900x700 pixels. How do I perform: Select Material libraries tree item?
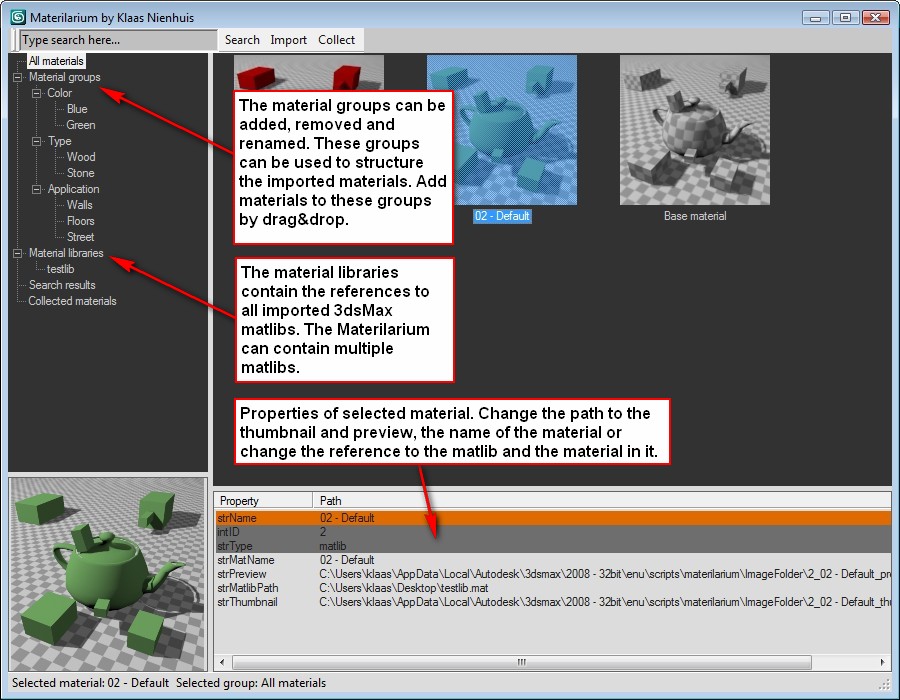66,253
